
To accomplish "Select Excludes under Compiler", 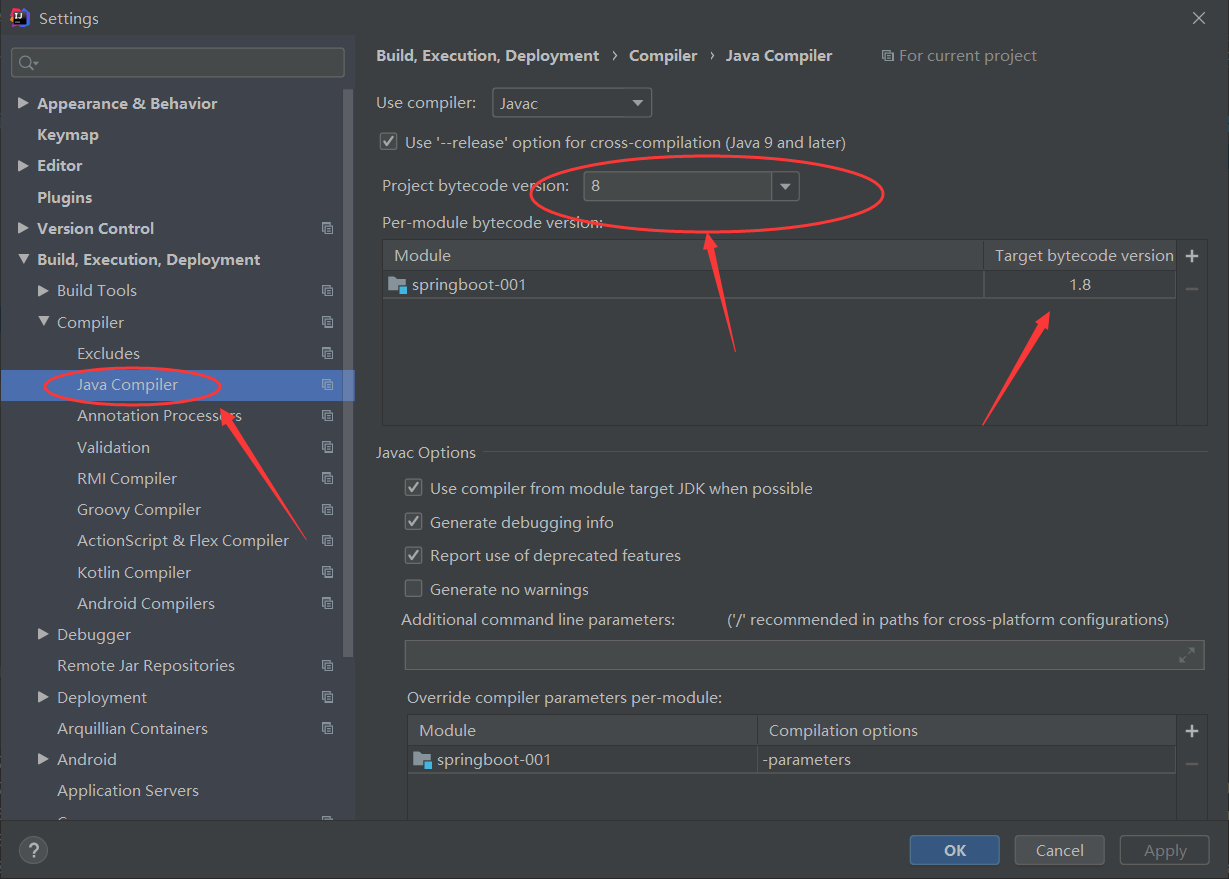I will pyautogui.click(x=108, y=353).
